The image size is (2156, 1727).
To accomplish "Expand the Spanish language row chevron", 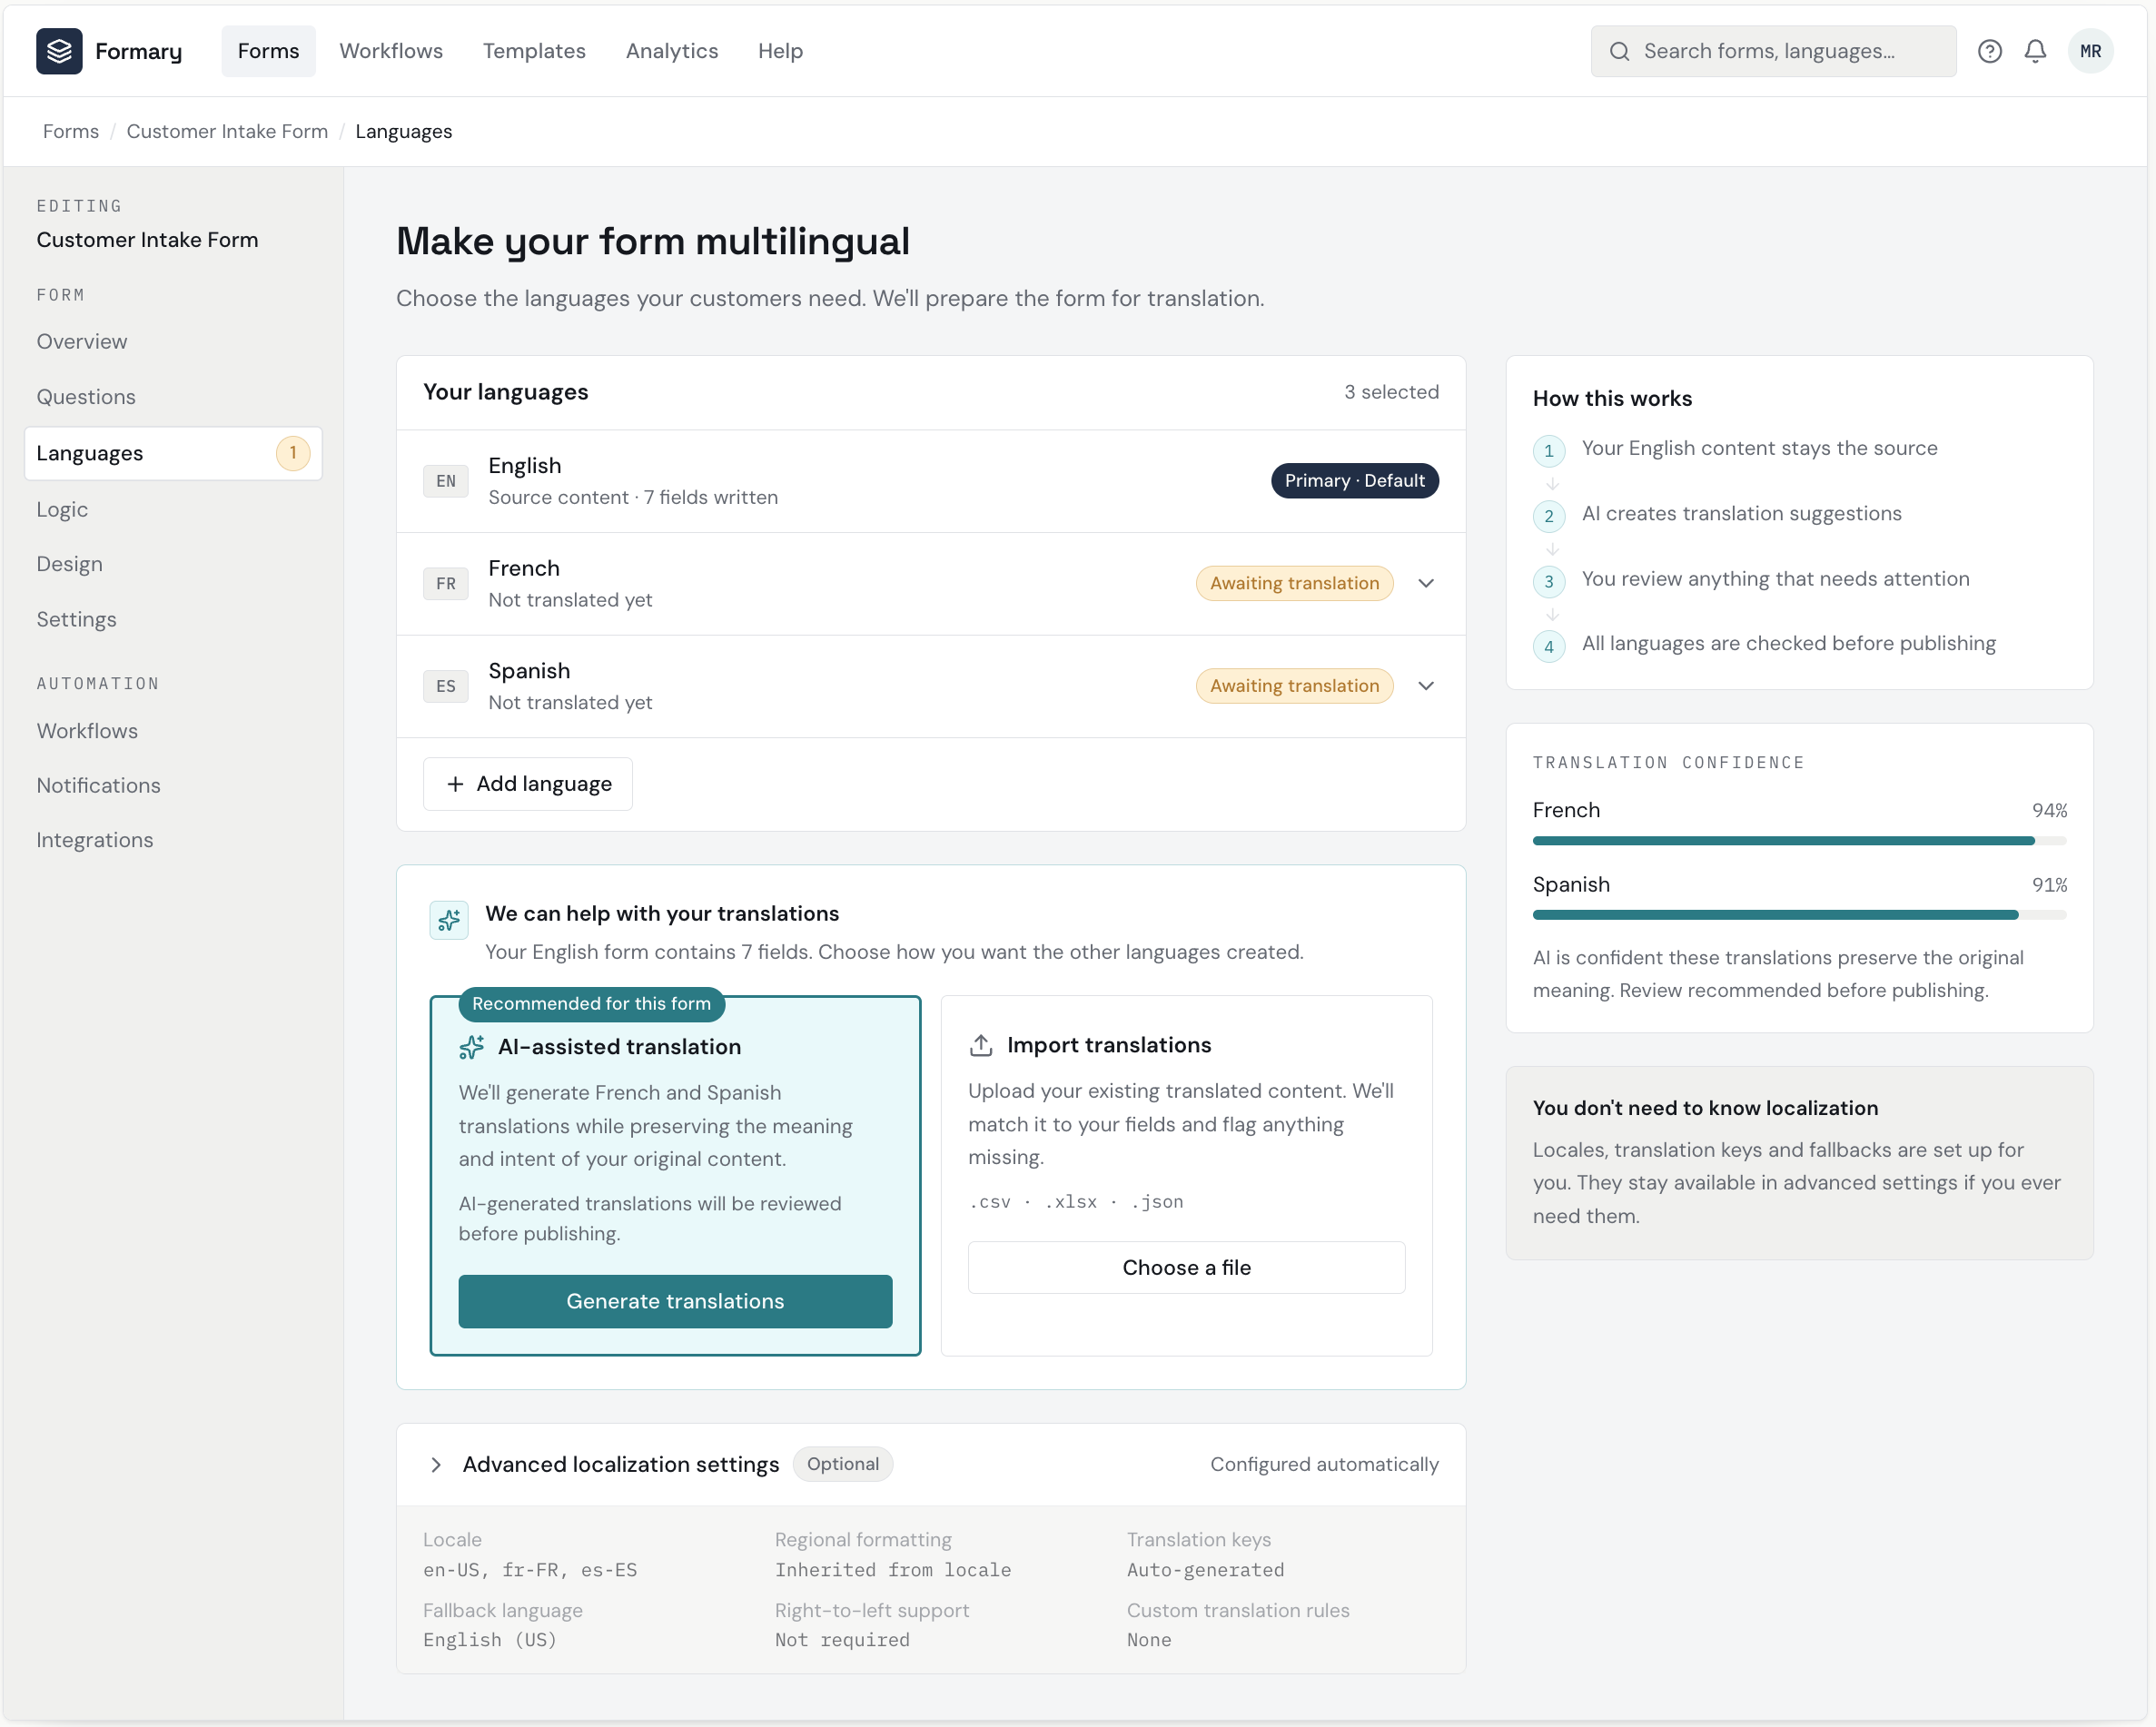I will (1426, 686).
